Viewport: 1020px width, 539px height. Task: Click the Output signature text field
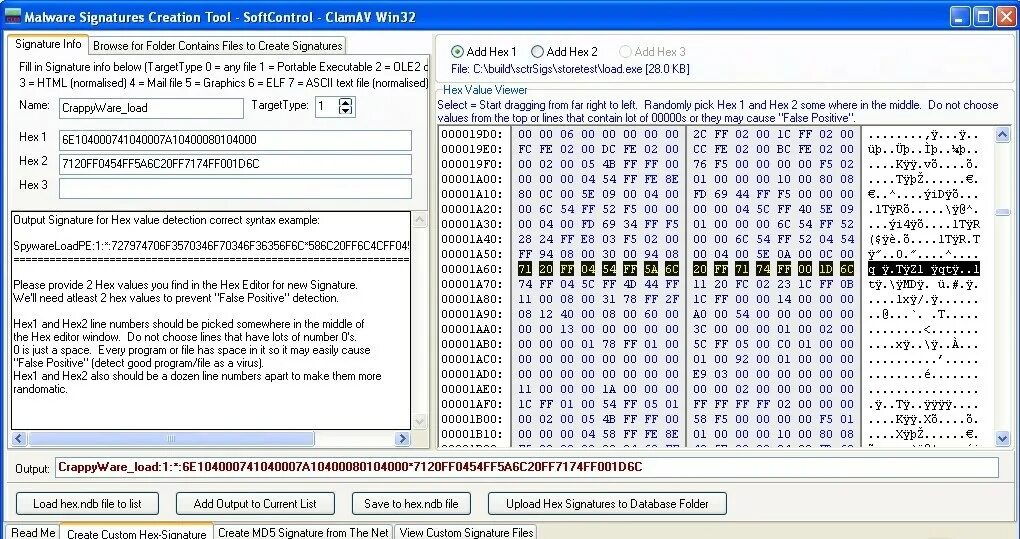pyautogui.click(x=527, y=467)
